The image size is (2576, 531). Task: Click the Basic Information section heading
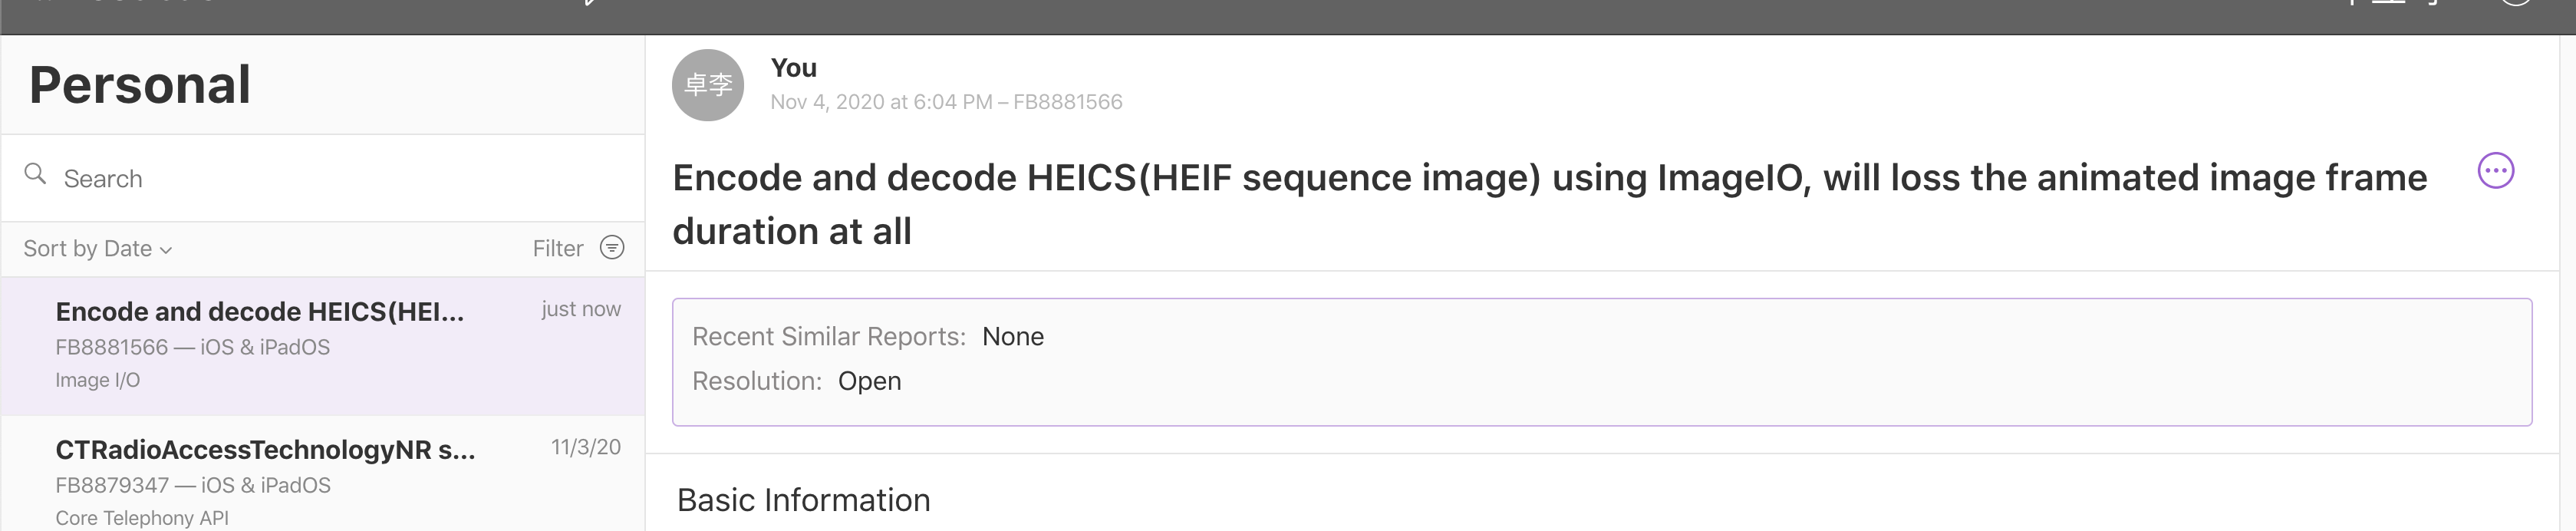(804, 499)
